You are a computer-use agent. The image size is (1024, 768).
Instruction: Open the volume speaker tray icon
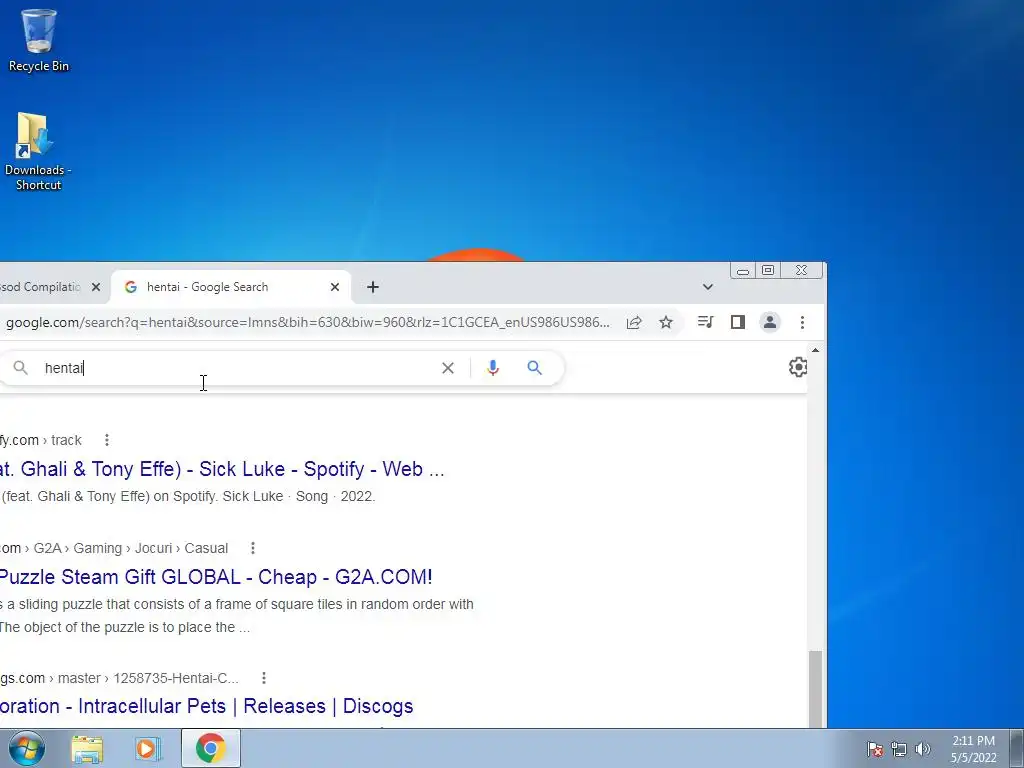(x=923, y=749)
